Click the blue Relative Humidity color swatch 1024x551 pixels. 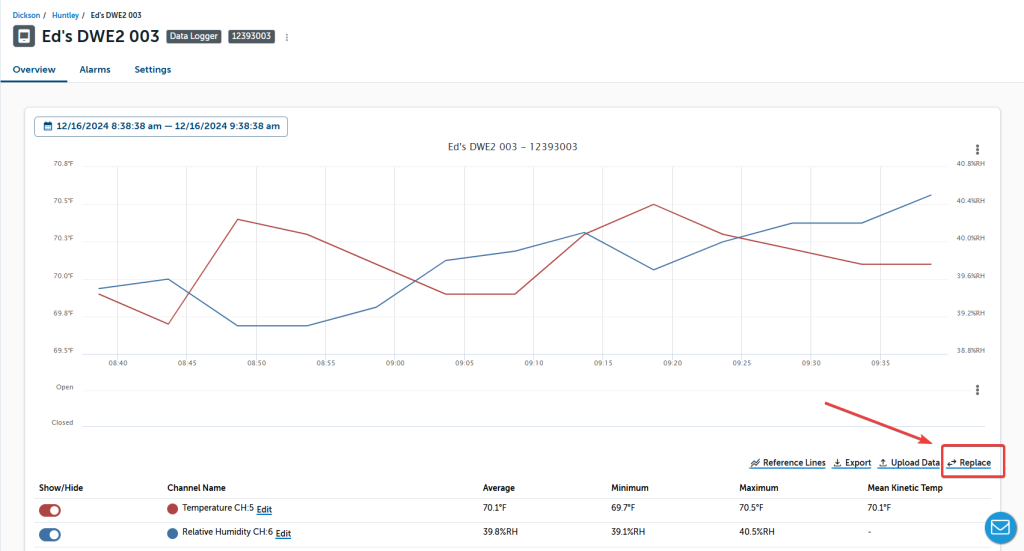(x=173, y=533)
